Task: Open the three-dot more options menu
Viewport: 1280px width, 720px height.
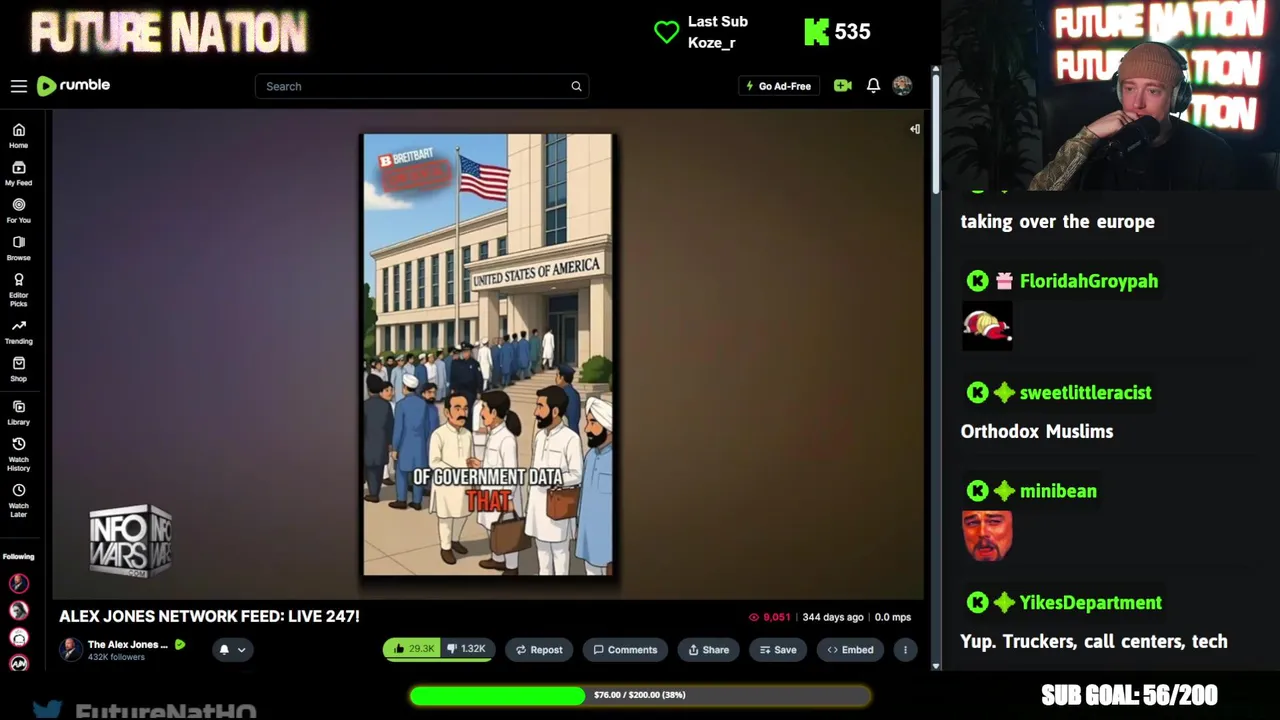Action: tap(905, 649)
